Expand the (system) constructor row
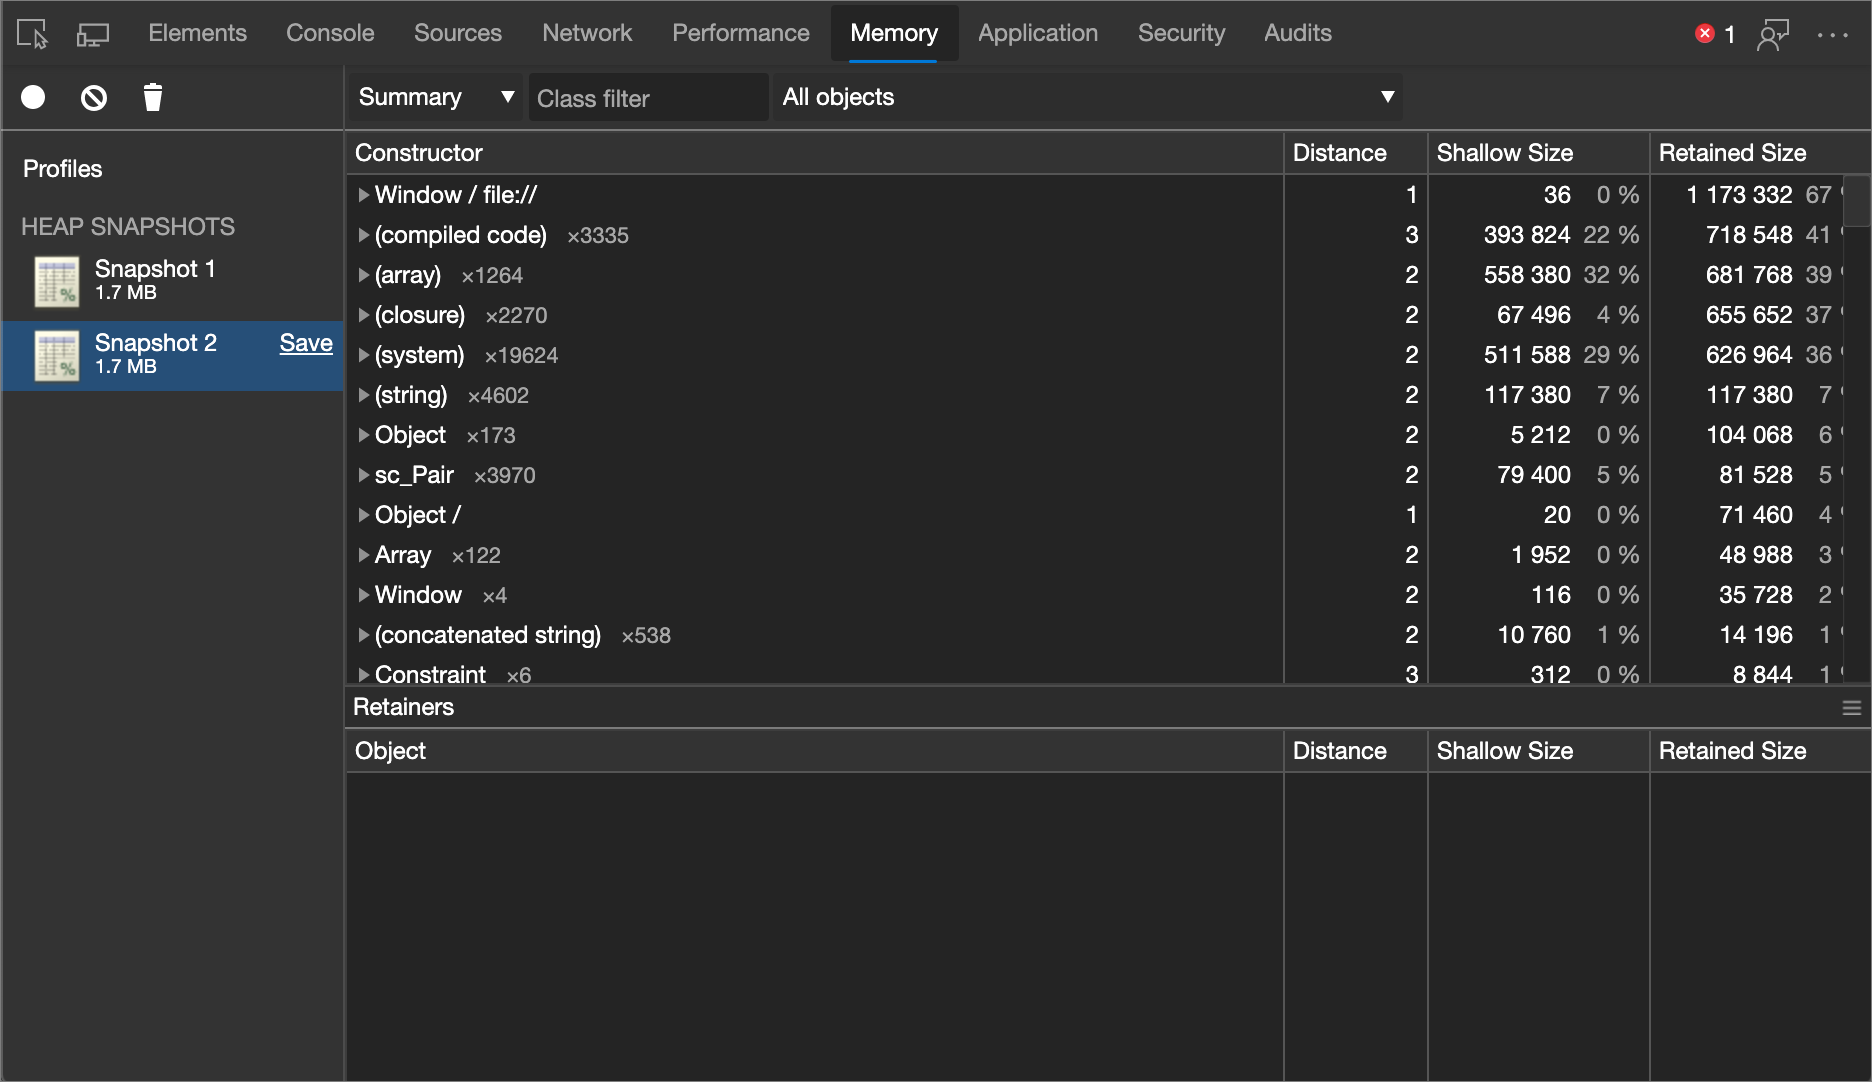 coord(364,355)
